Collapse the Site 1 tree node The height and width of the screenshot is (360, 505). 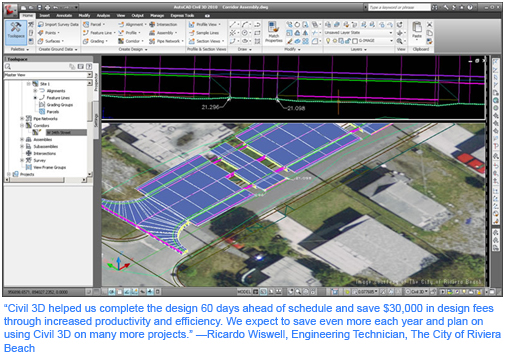coord(29,84)
